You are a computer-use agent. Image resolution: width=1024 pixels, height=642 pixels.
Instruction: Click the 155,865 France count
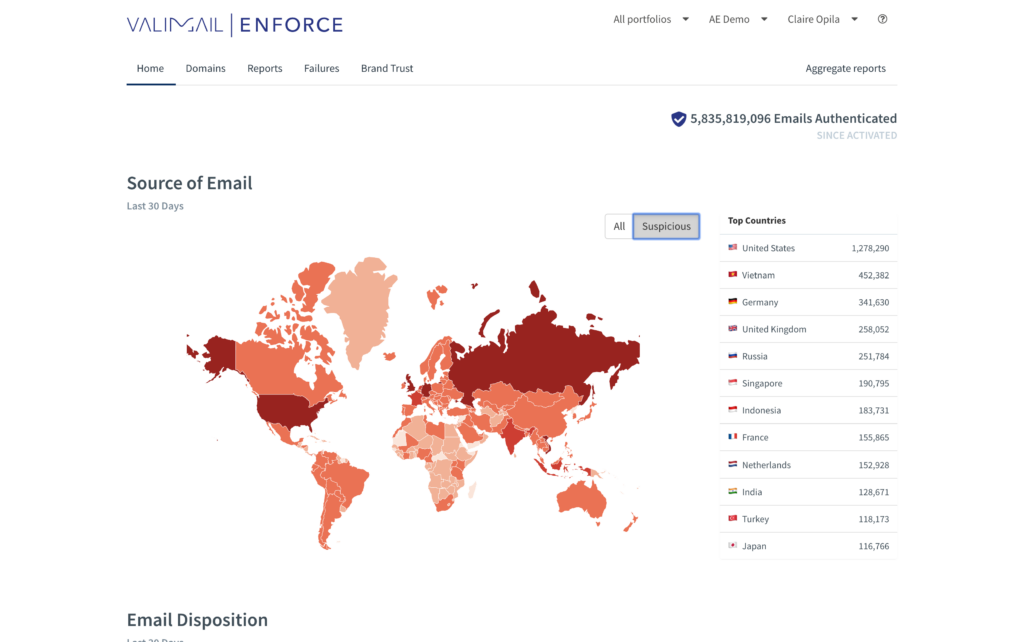[873, 438]
